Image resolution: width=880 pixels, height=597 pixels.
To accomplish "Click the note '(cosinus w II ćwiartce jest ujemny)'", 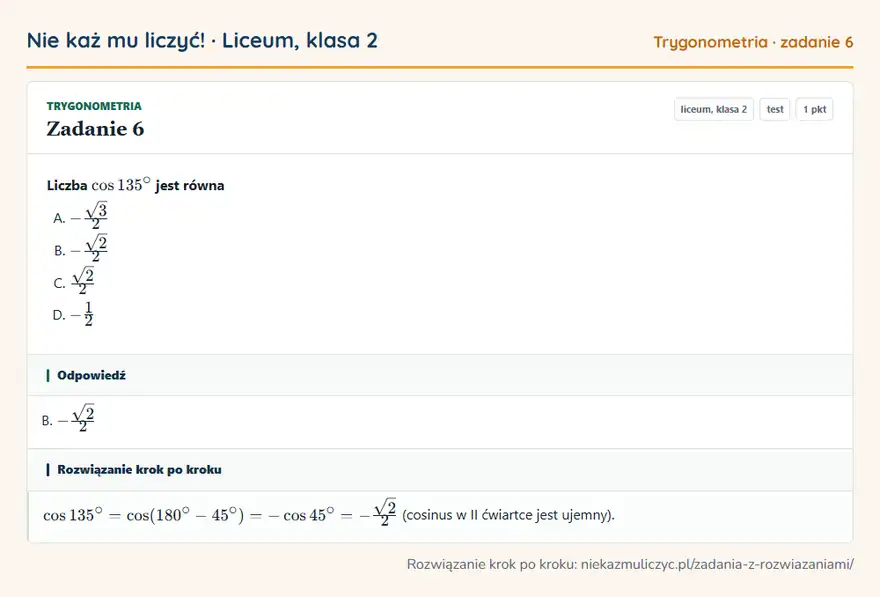I will (508, 515).
